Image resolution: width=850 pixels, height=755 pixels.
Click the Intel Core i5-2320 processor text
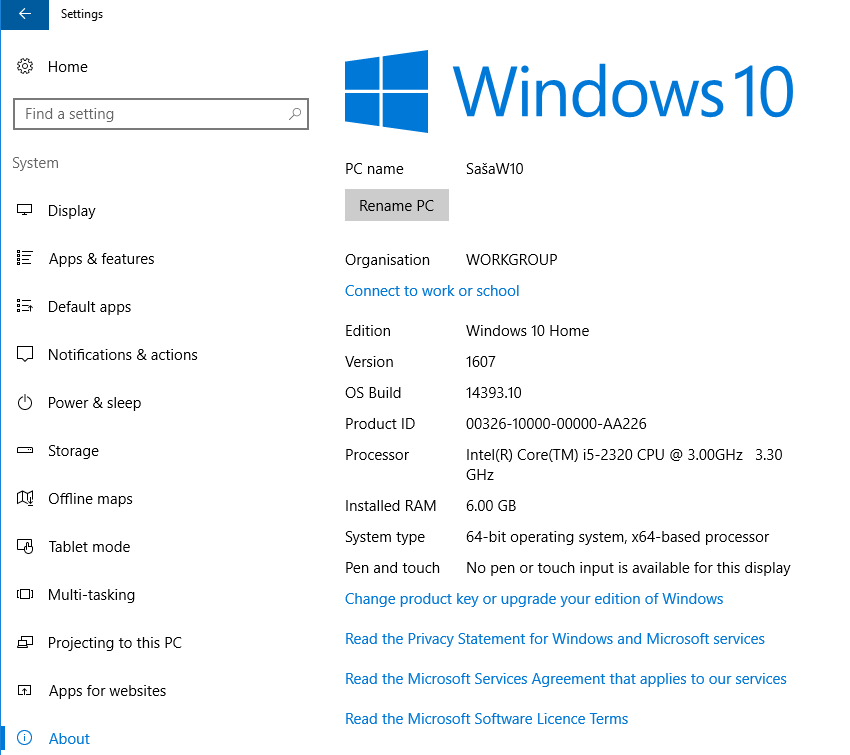click(x=624, y=464)
